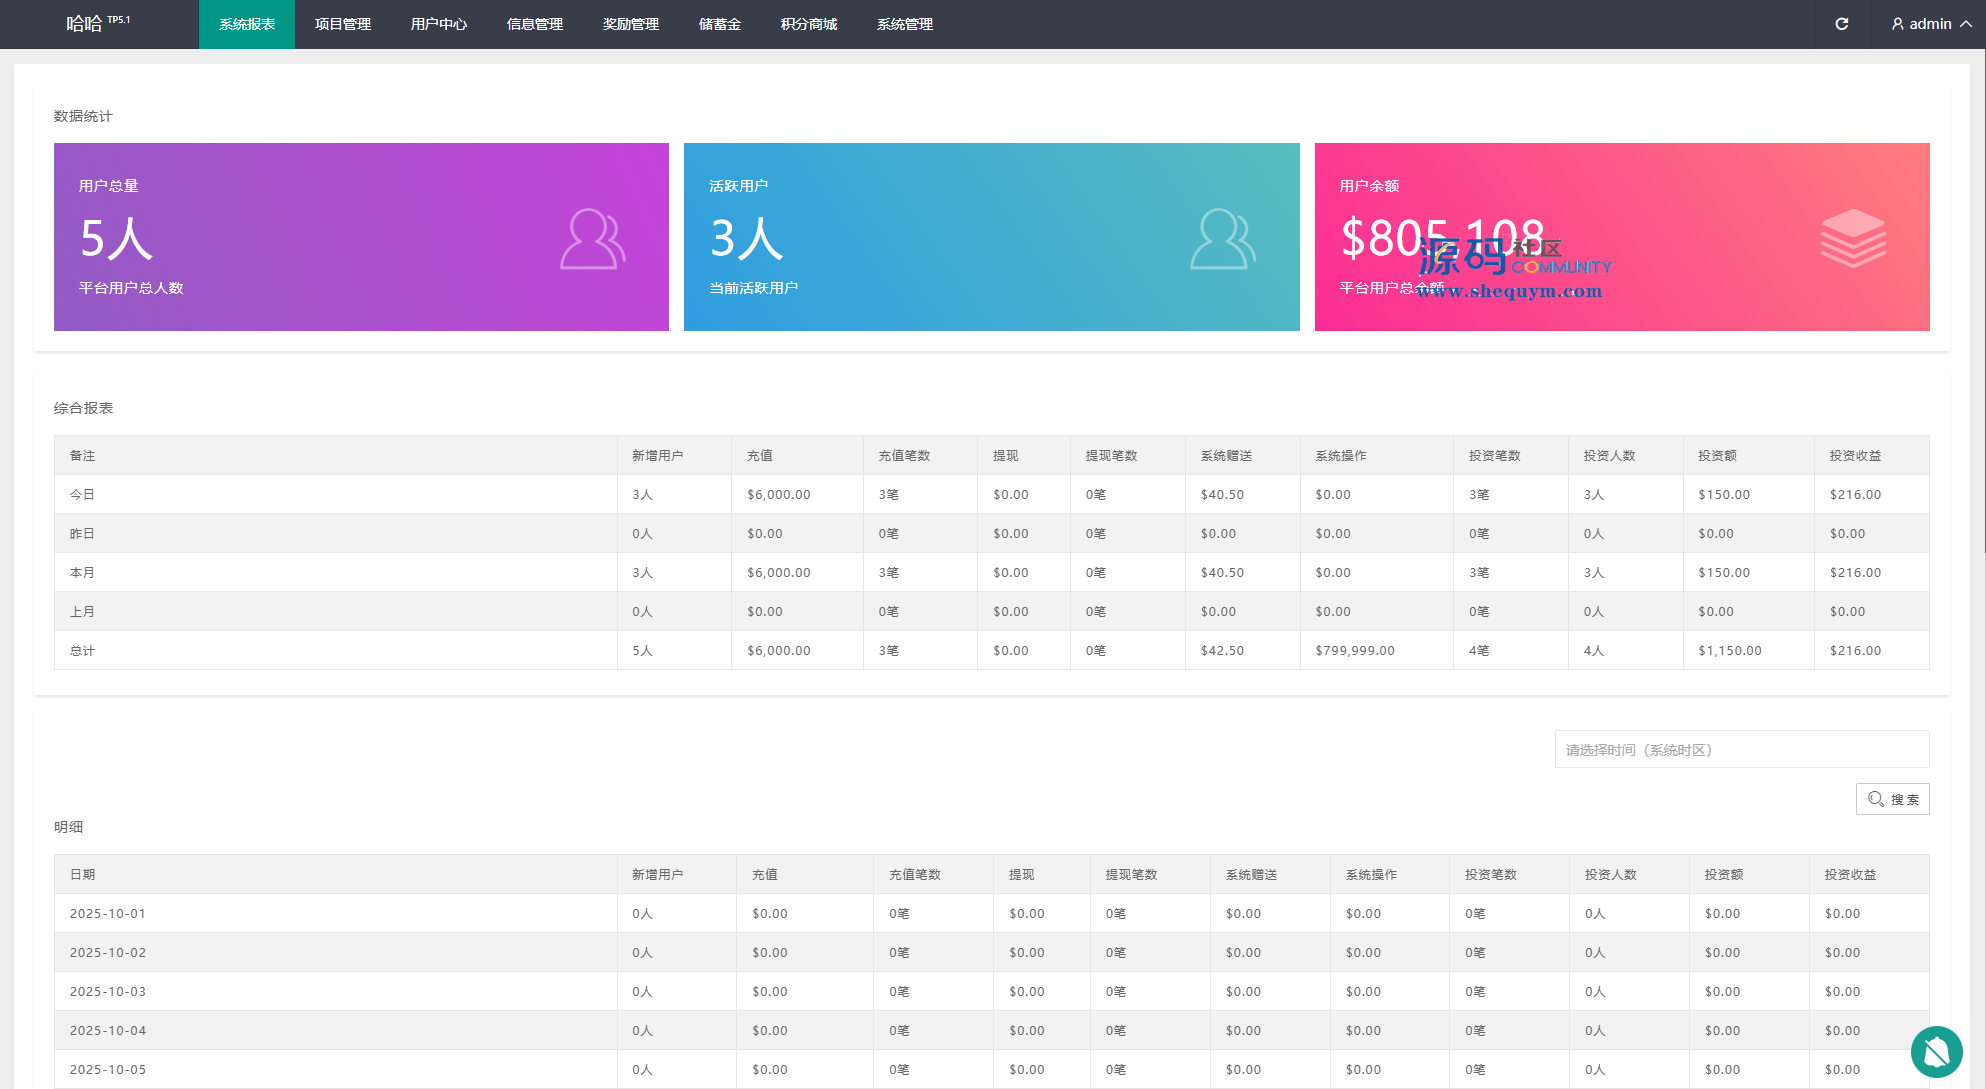Open the 系统管理 menu
Viewport: 1986px width, 1089px height.
tap(904, 24)
